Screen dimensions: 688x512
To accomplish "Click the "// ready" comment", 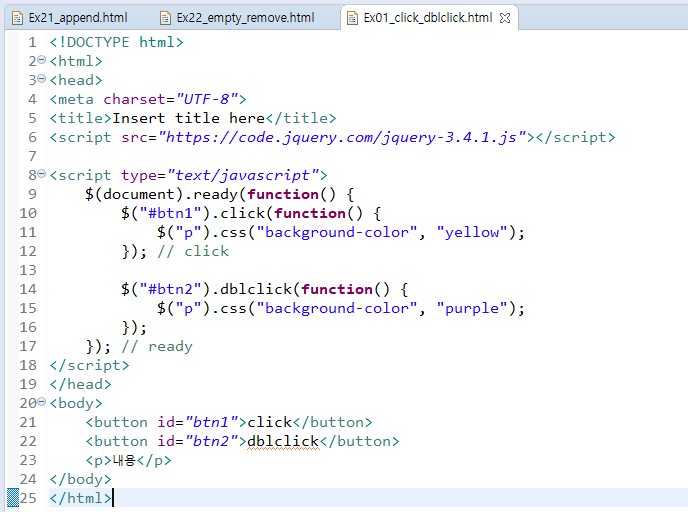I will [157, 347].
